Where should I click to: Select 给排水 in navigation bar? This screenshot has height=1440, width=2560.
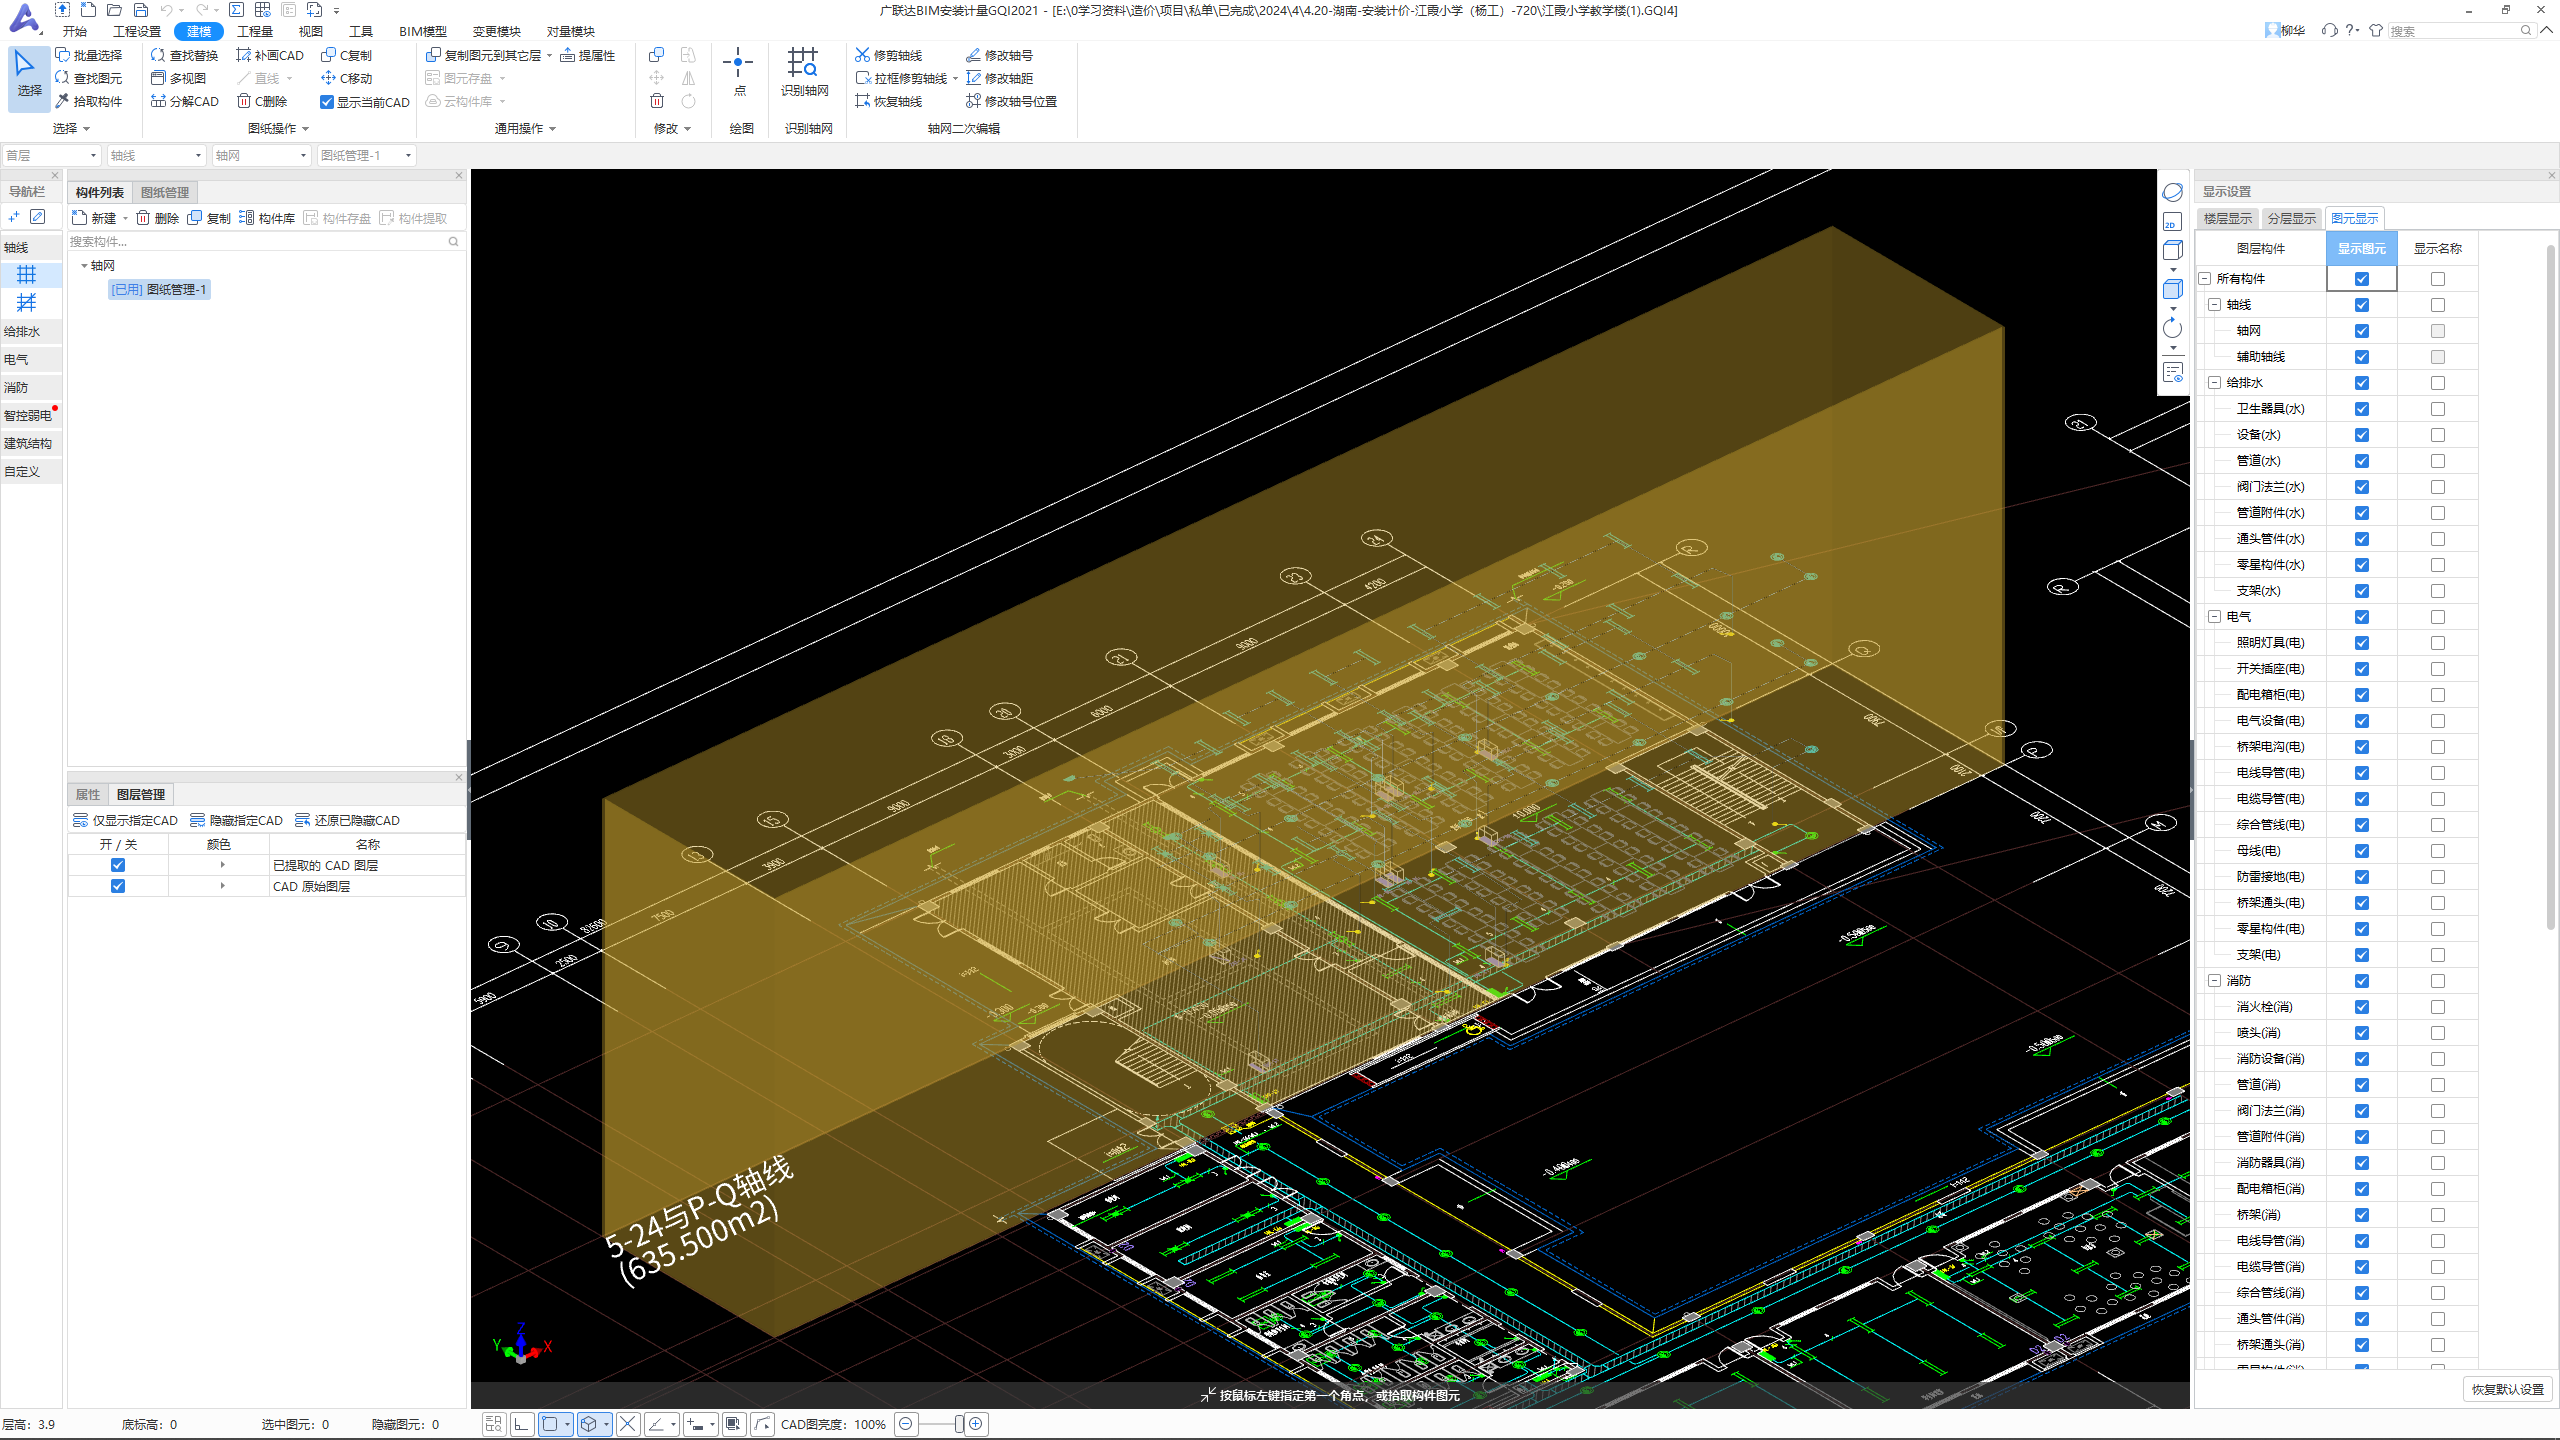click(x=31, y=331)
